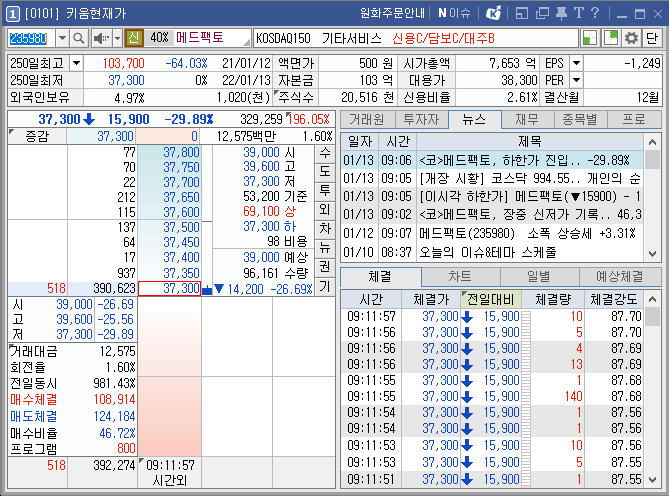Open the 250일최고 period dropdown
669x496 pixels.
tap(76, 64)
